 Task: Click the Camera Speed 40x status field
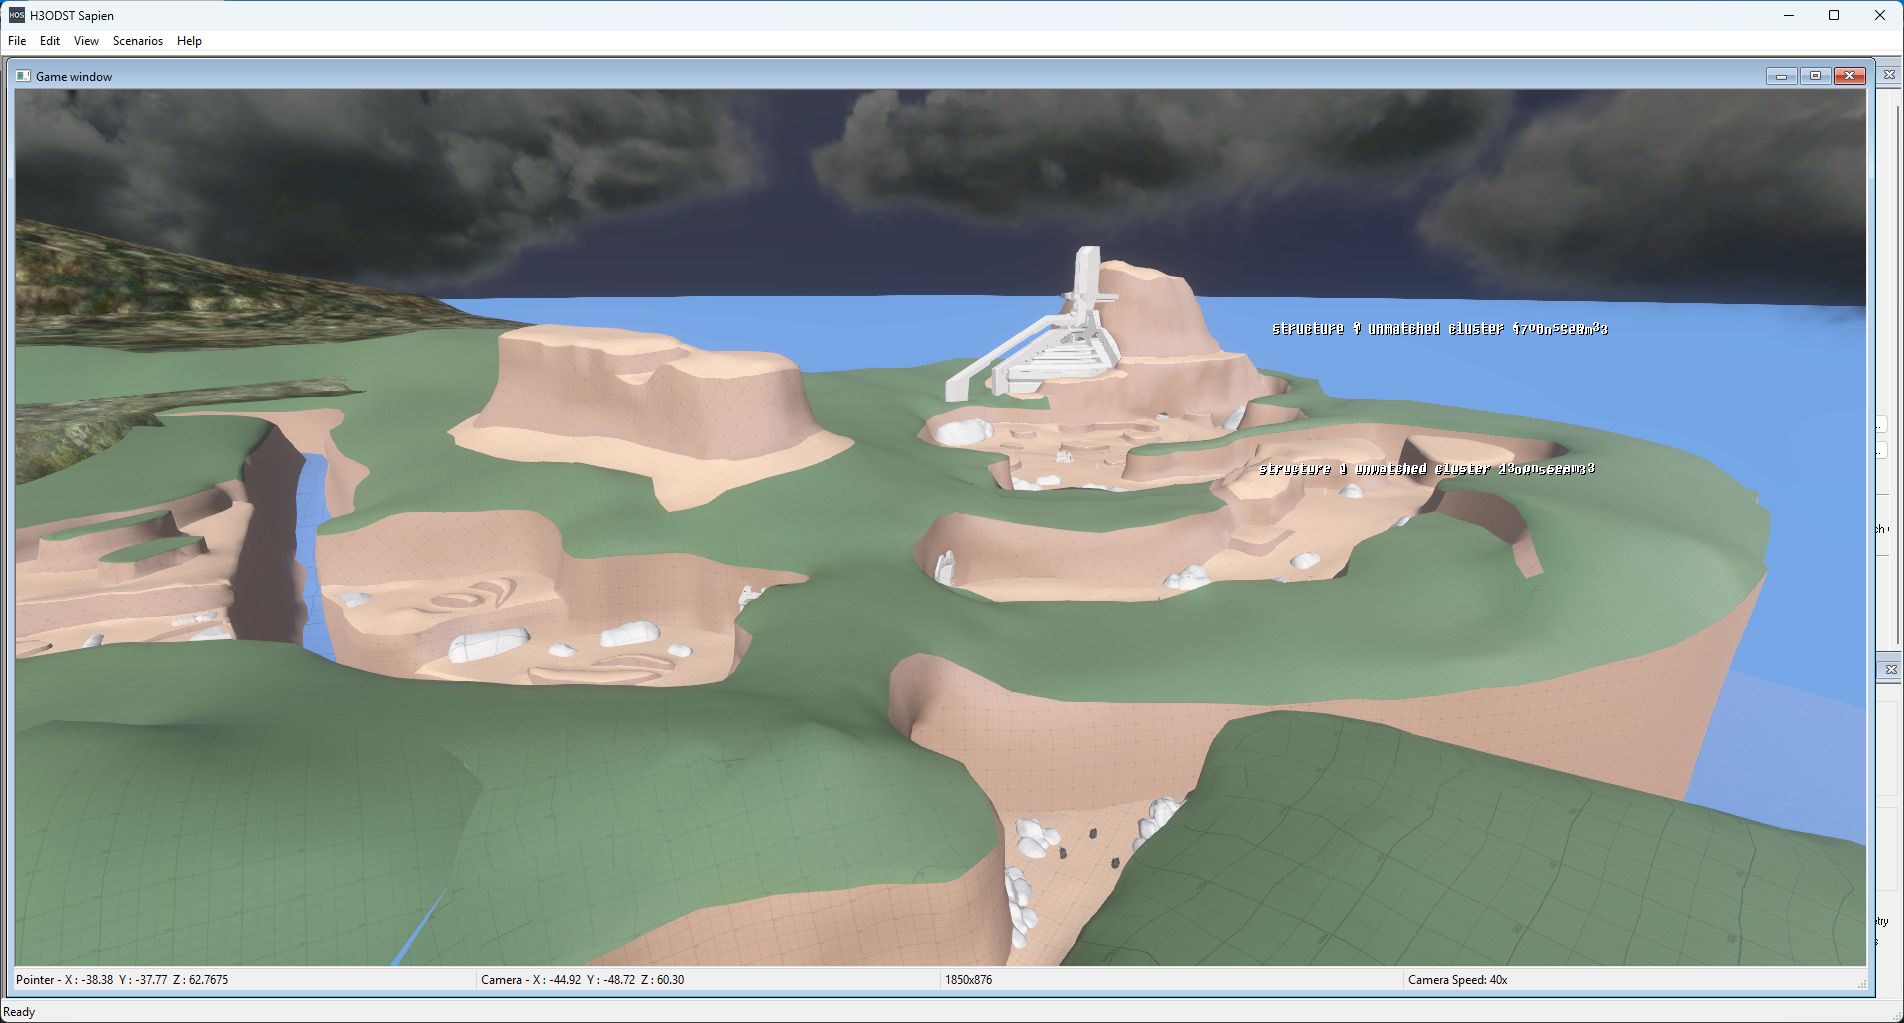tap(1457, 980)
